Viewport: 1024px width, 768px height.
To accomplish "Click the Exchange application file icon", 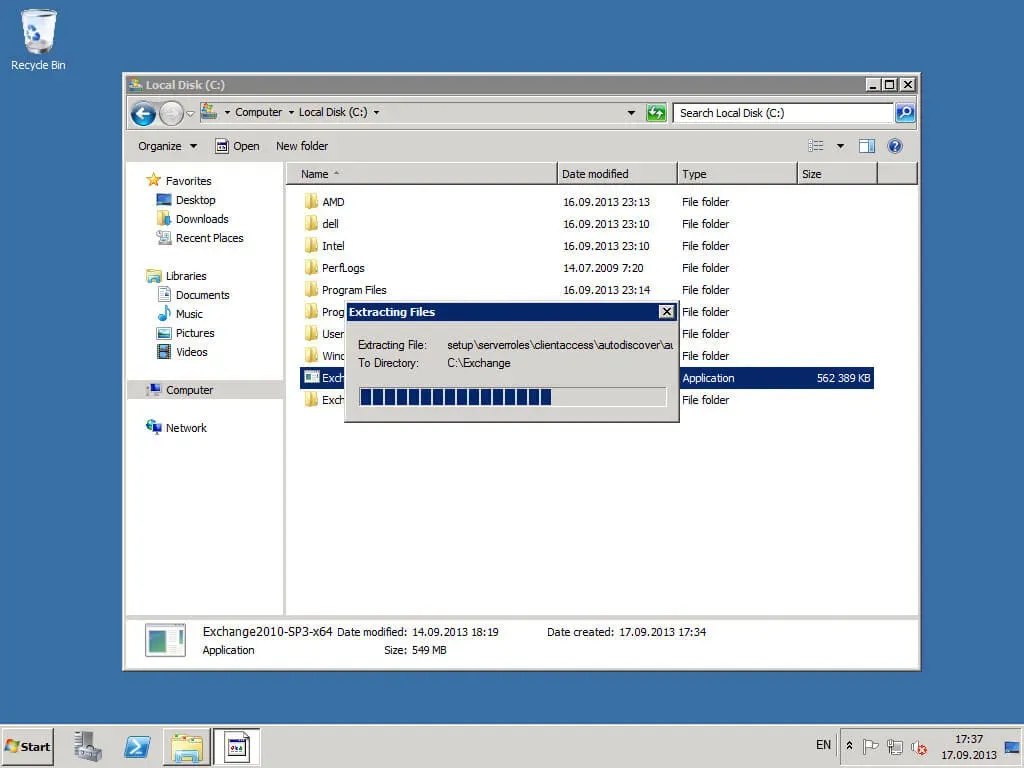I will [x=312, y=377].
